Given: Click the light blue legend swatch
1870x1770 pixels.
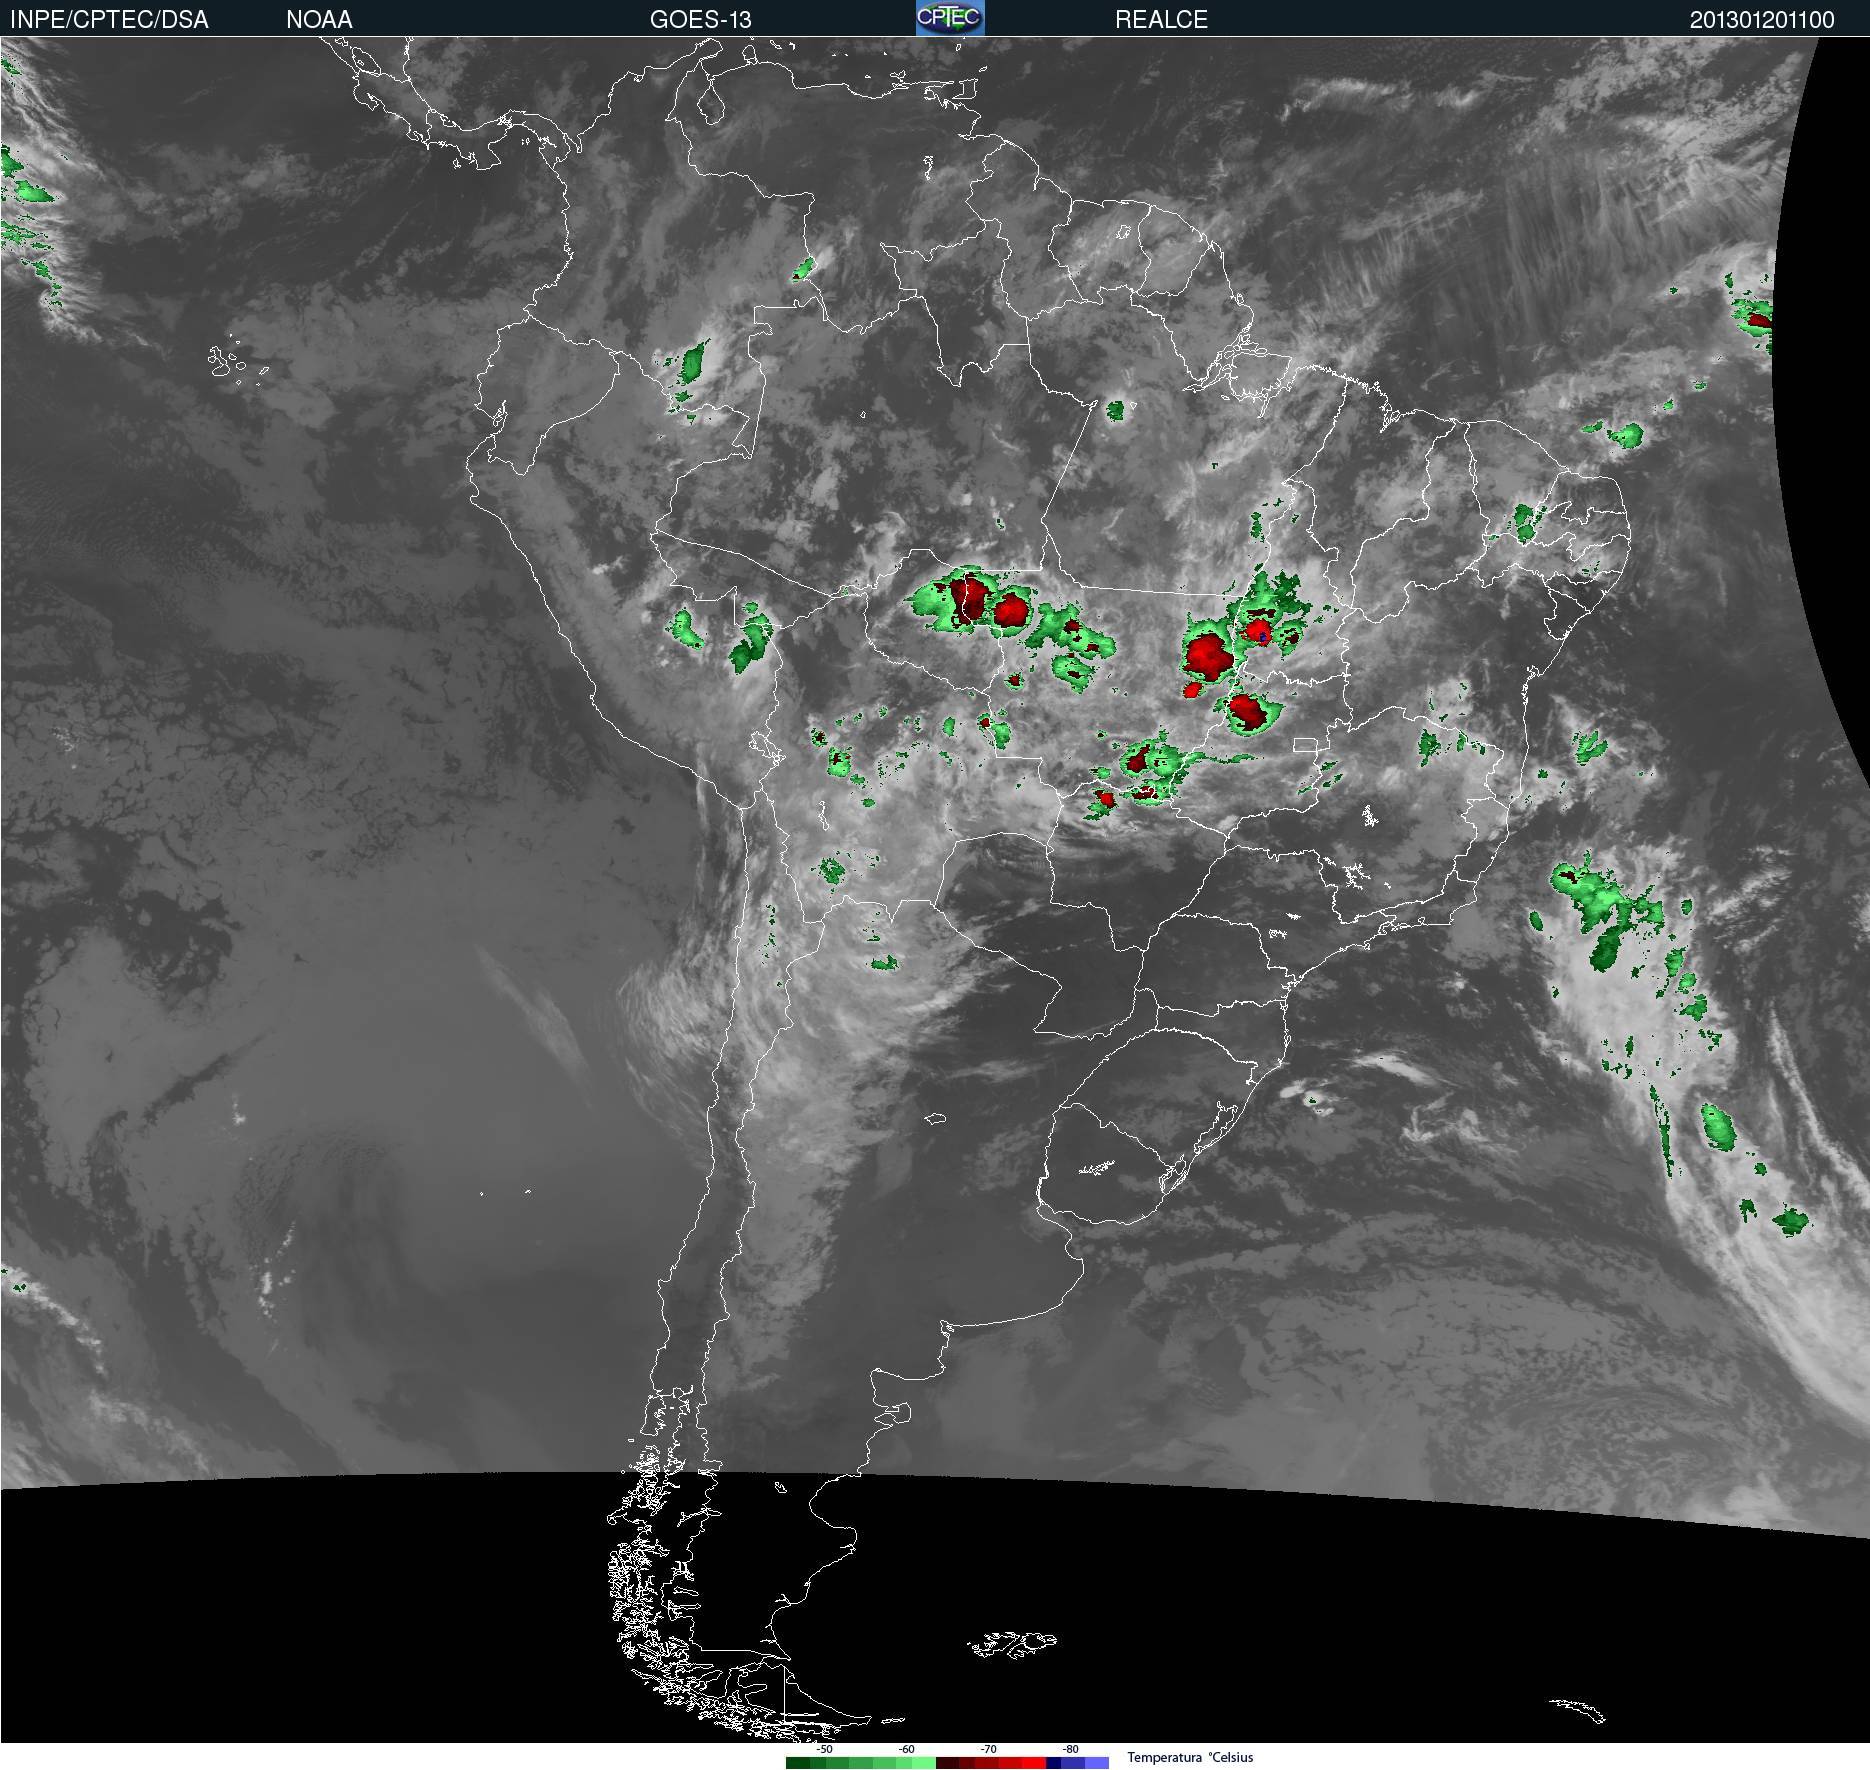Looking at the screenshot, I should [1097, 1763].
